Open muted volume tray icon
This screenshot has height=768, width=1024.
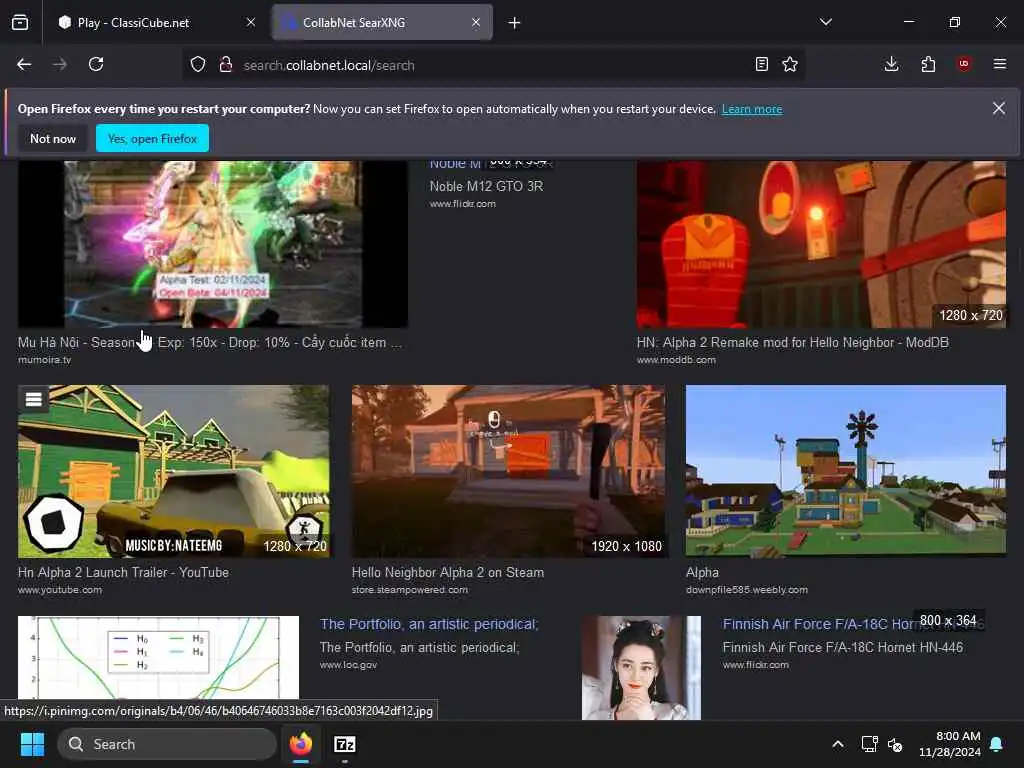tap(895, 744)
